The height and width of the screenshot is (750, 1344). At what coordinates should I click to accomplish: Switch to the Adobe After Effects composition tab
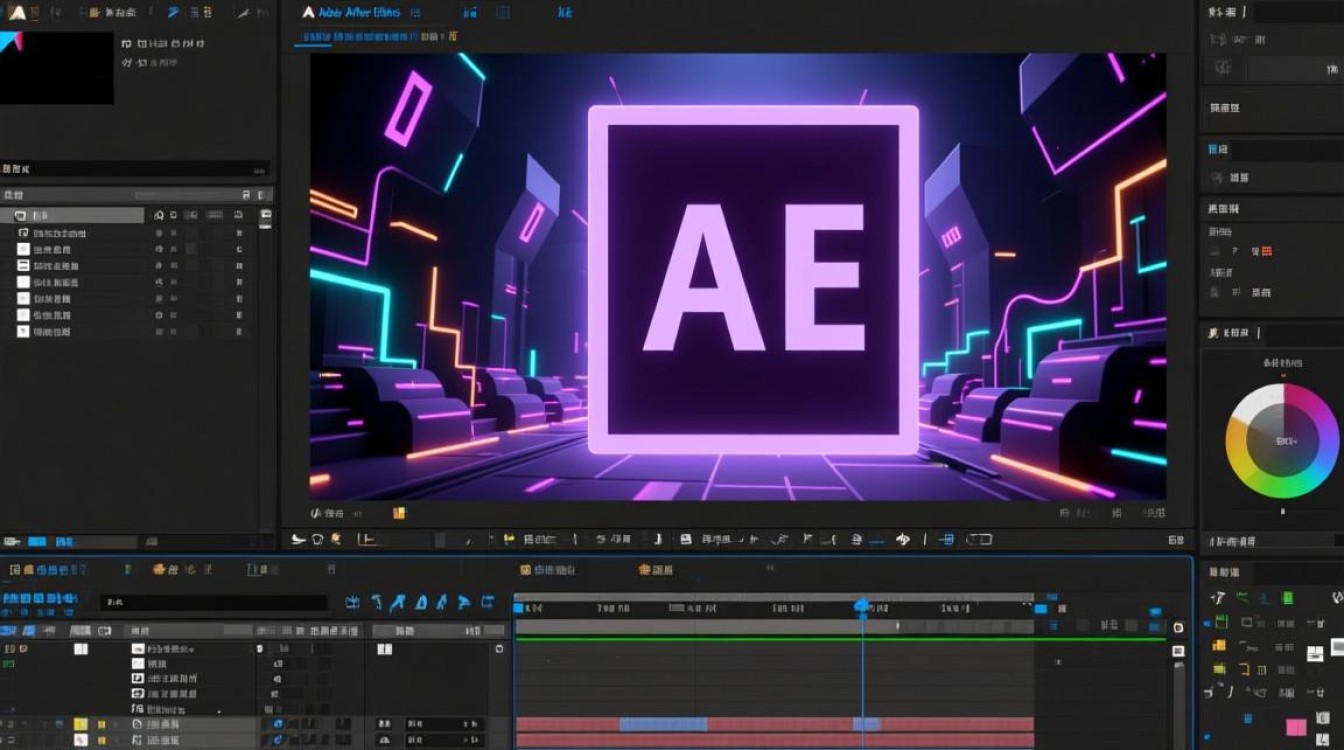click(x=360, y=12)
